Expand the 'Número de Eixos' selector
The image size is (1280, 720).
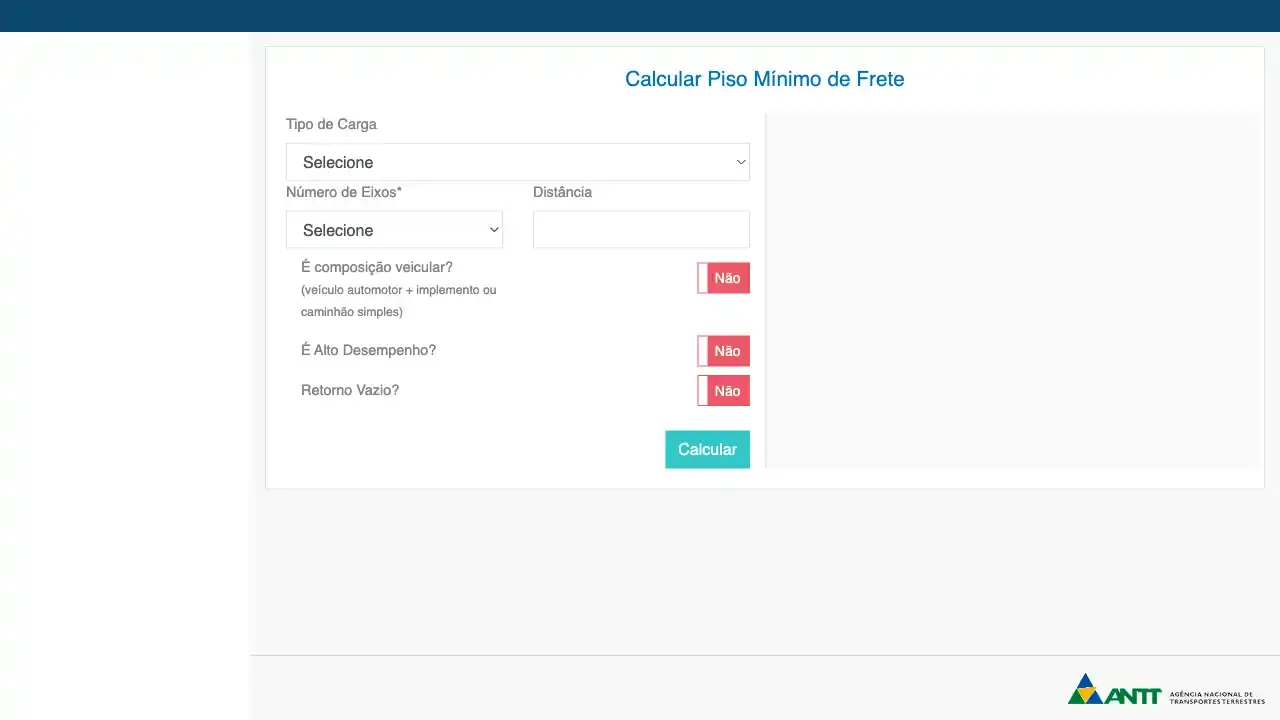[394, 230]
